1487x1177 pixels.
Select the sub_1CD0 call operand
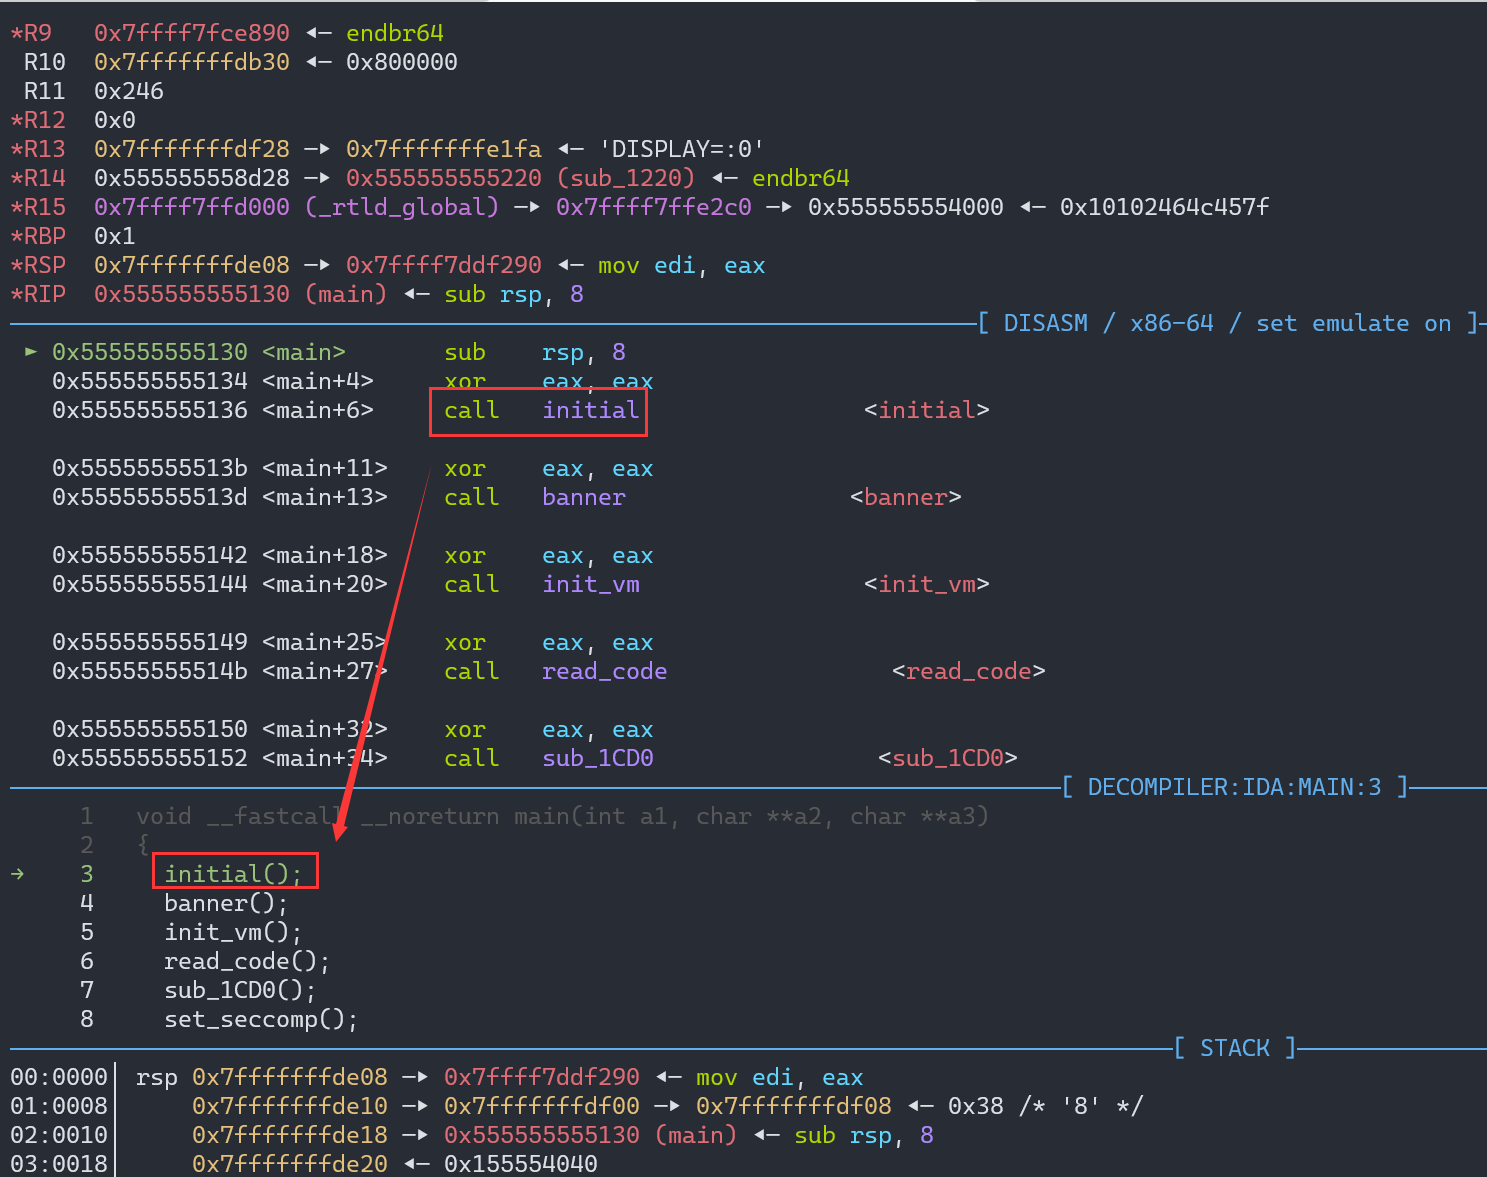point(598,758)
